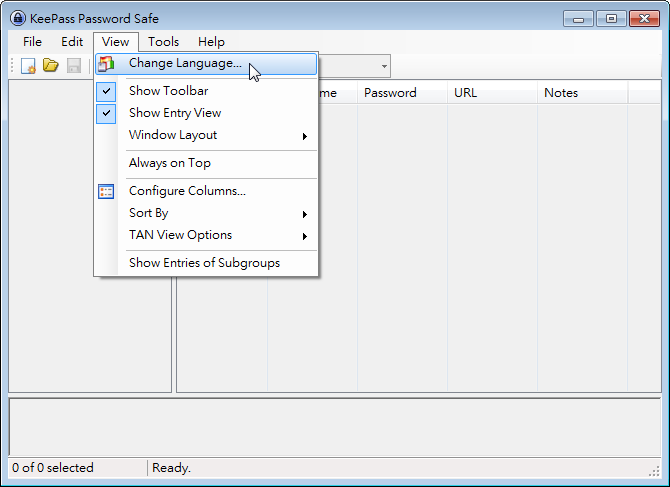This screenshot has width=670, height=487.
Task: Click the 'Ready.' status bar text
Action: point(171,468)
